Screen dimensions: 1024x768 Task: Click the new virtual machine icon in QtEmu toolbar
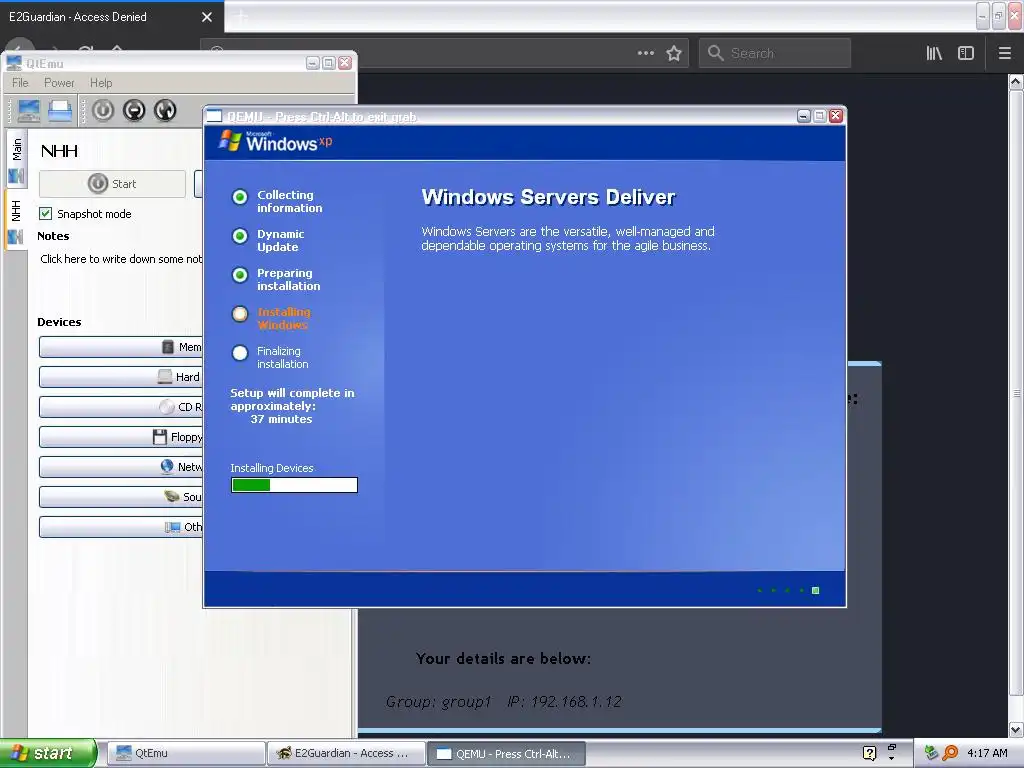tap(29, 110)
